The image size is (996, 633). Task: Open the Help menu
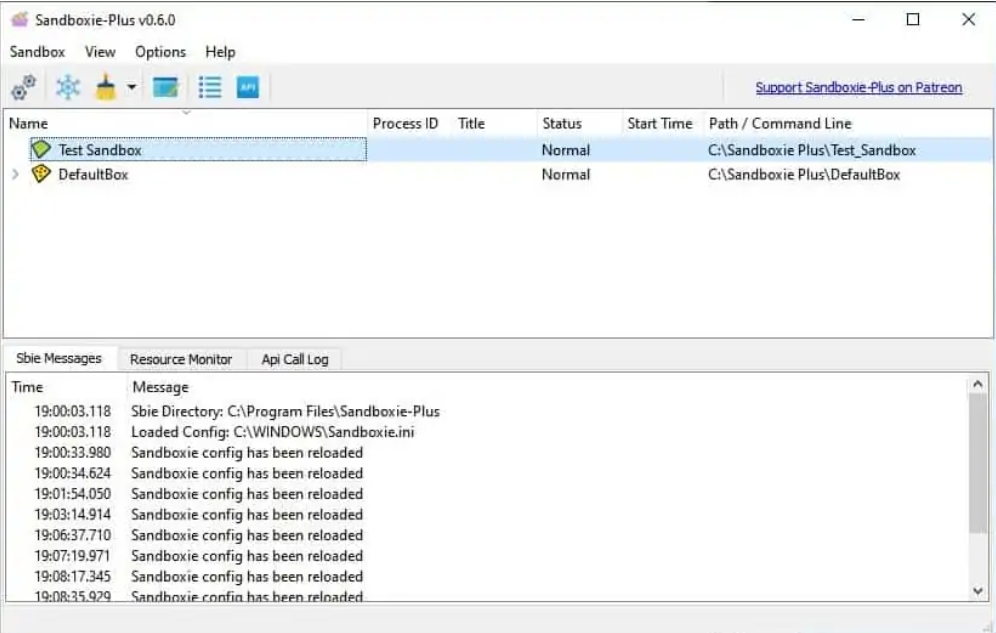[220, 52]
